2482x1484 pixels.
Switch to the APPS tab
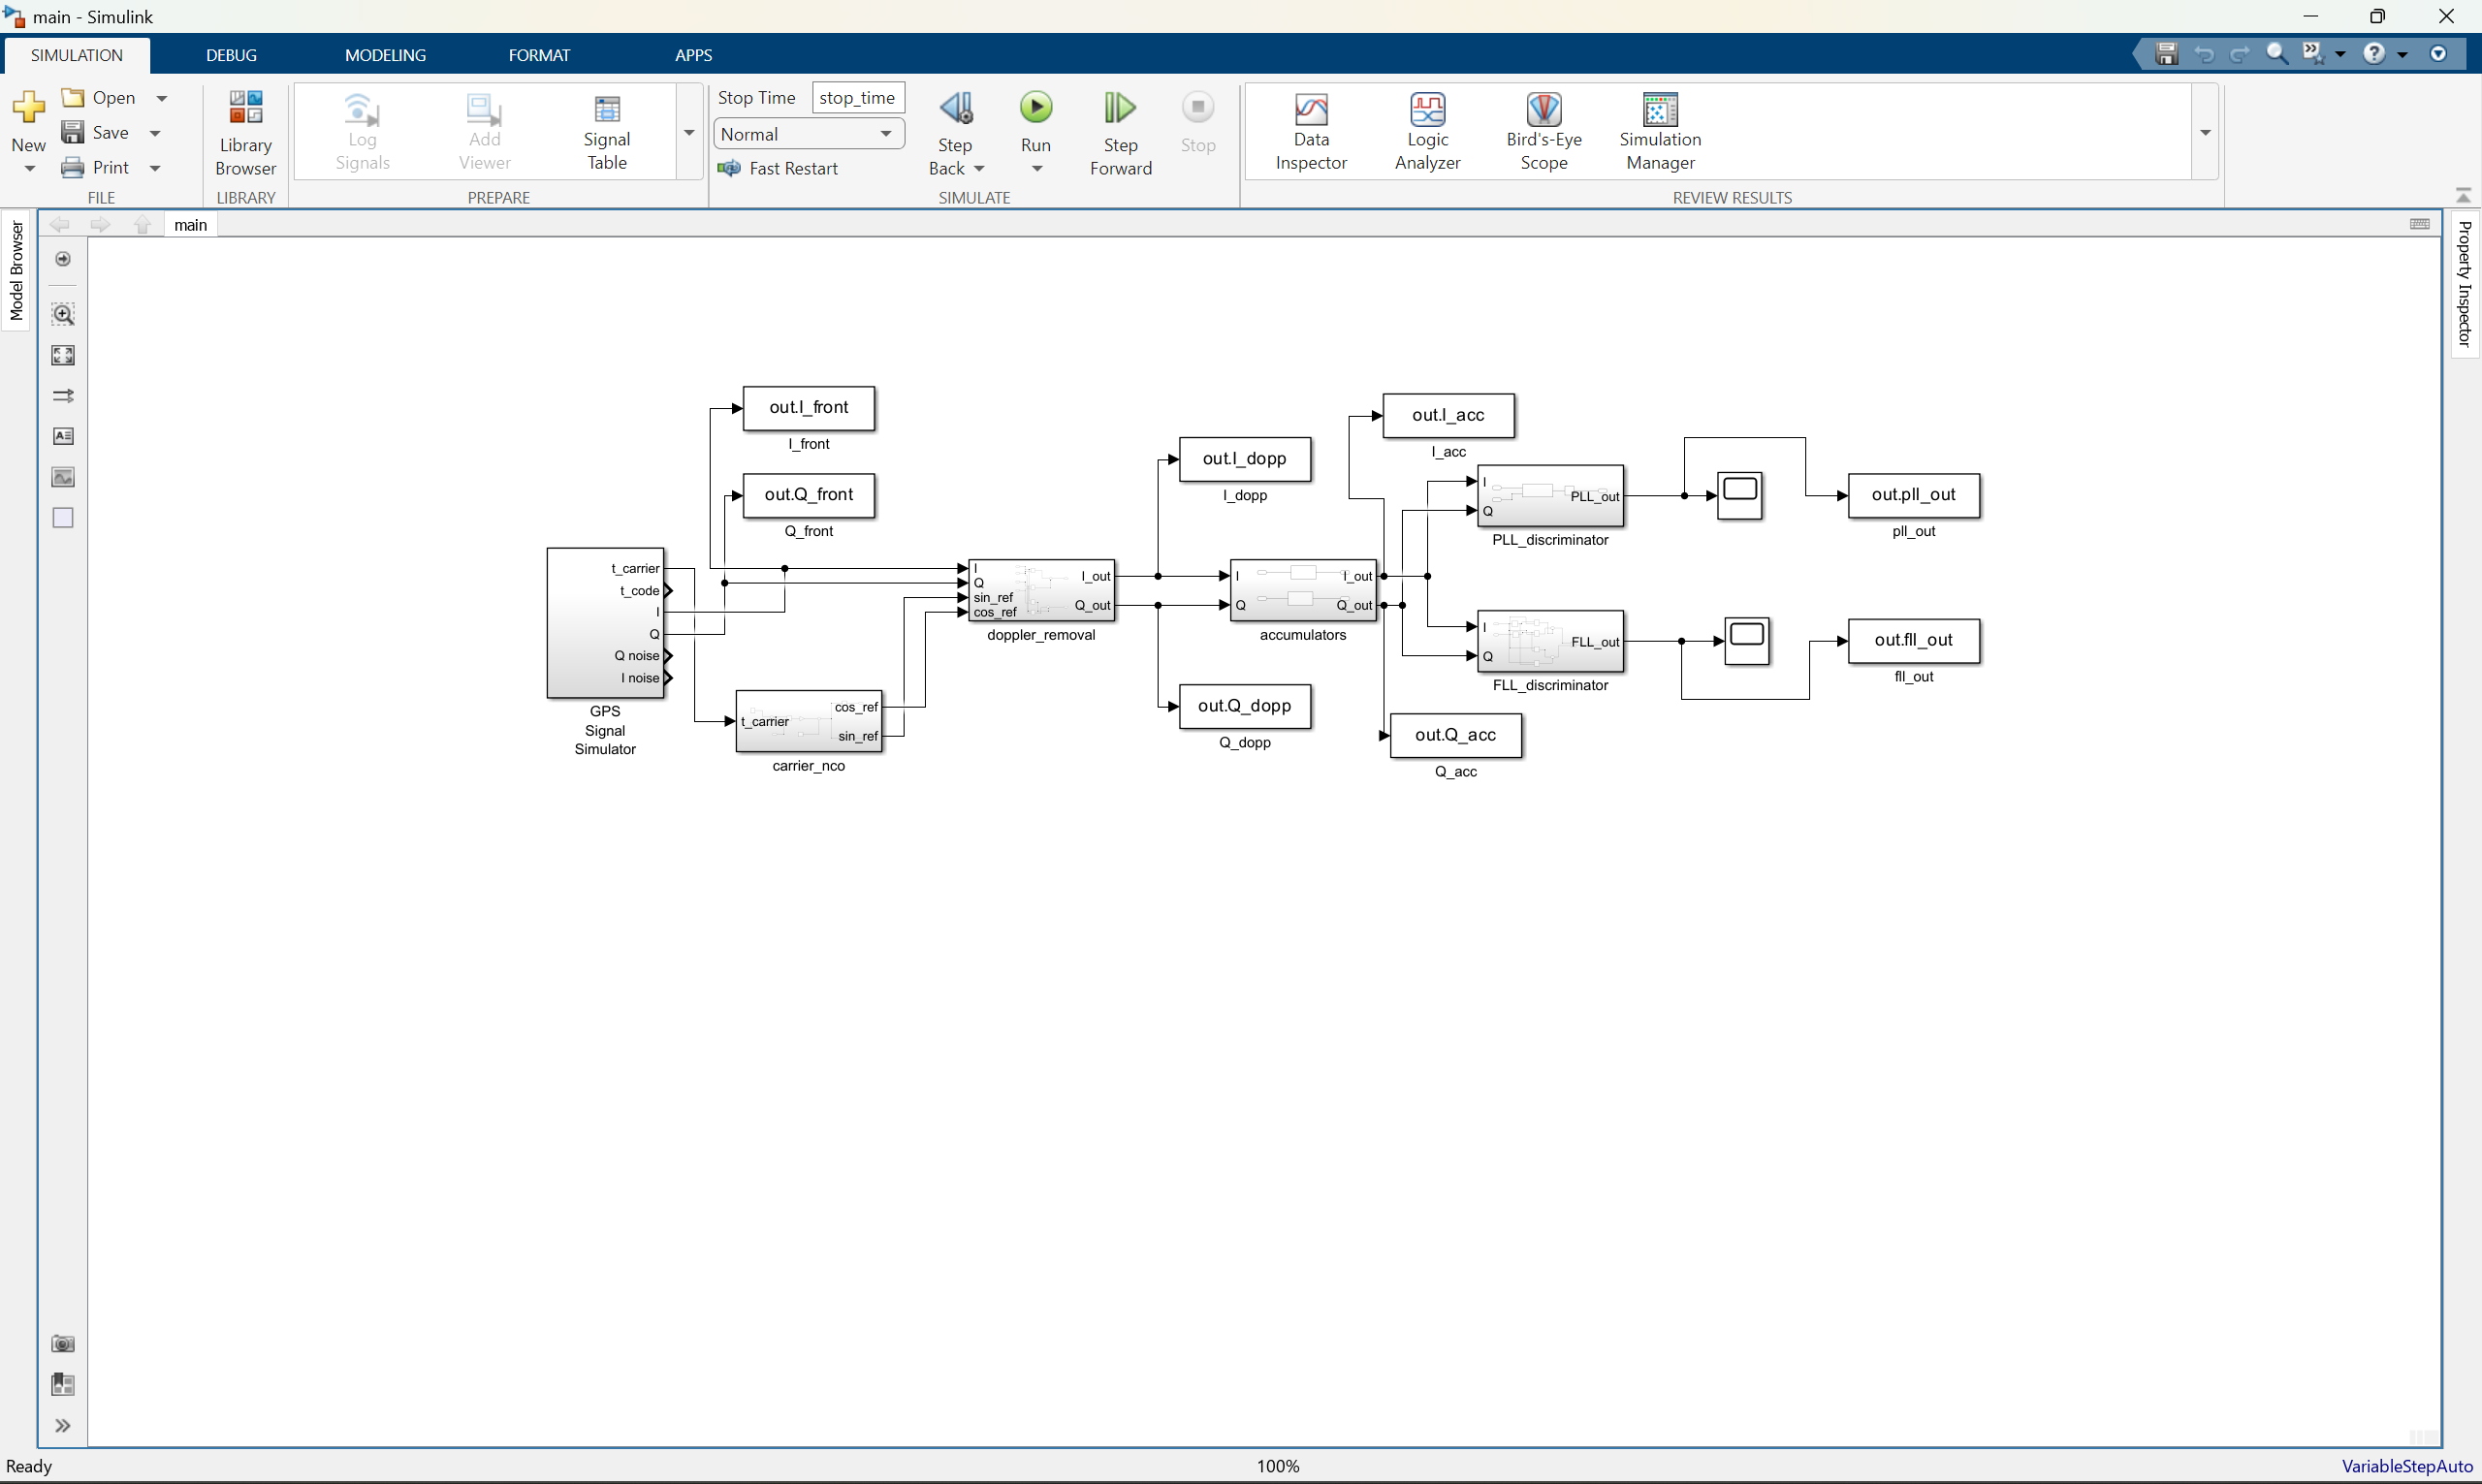point(693,55)
